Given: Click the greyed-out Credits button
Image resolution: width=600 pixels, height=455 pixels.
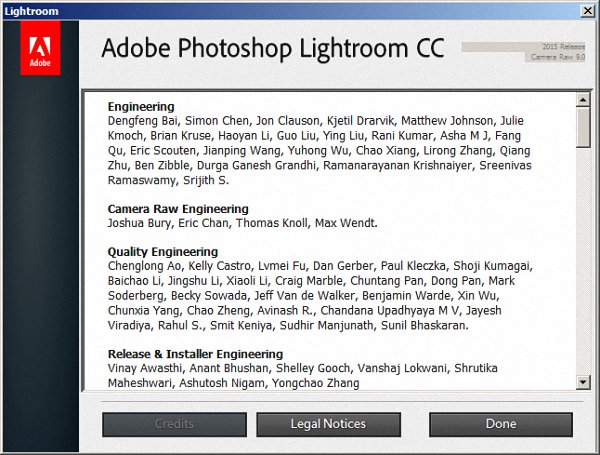Looking at the screenshot, I should click(174, 424).
